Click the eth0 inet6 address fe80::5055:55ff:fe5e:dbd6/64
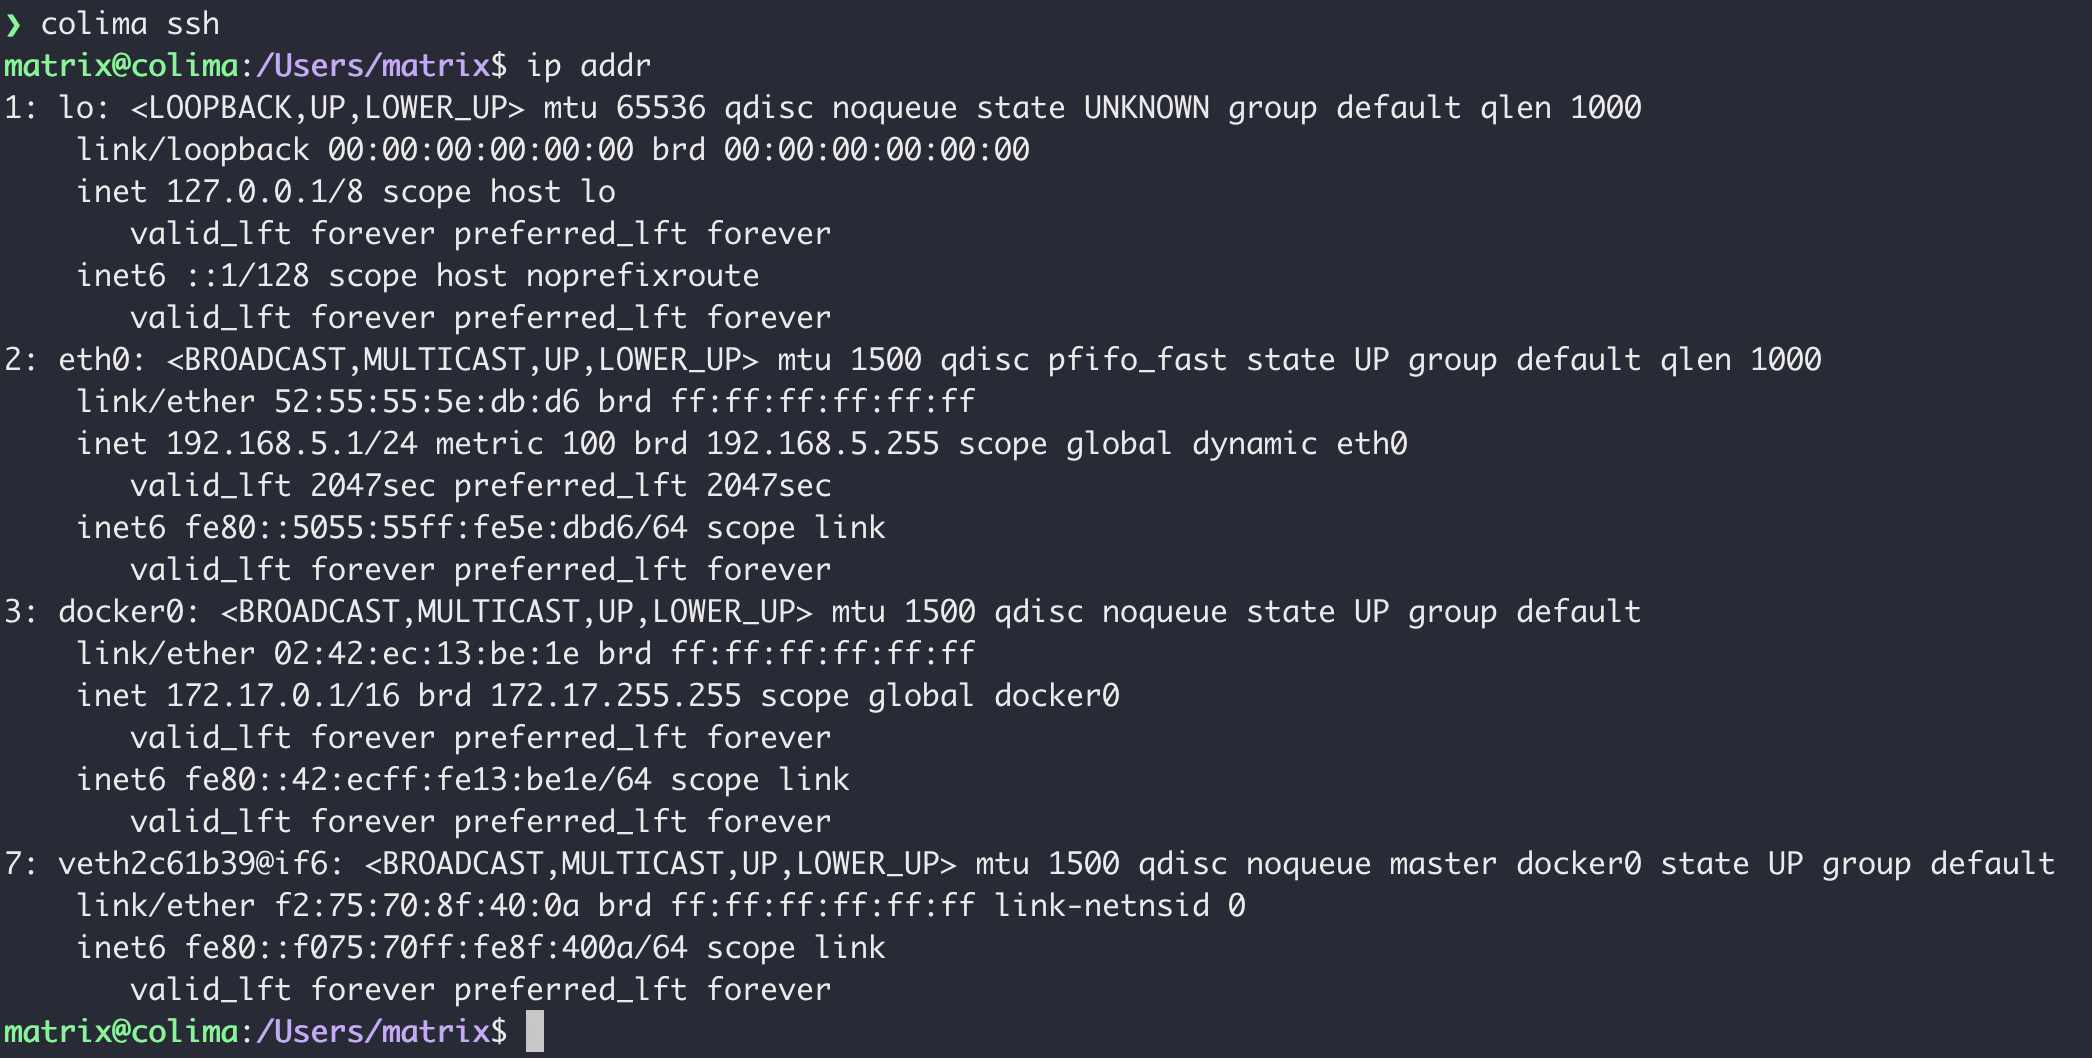This screenshot has height=1058, width=2092. (436, 528)
